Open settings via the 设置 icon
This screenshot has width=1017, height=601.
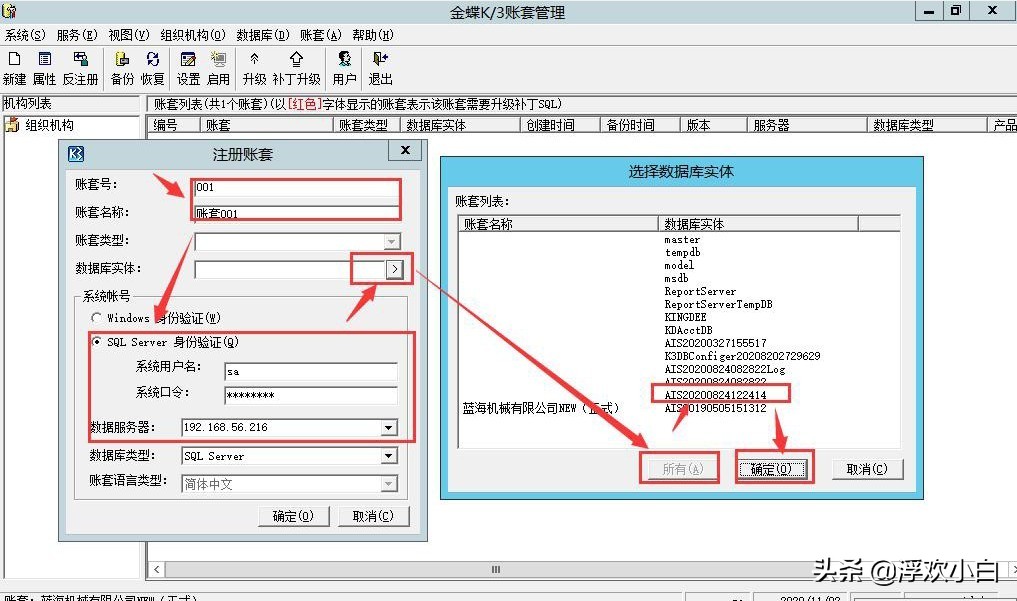click(x=189, y=66)
